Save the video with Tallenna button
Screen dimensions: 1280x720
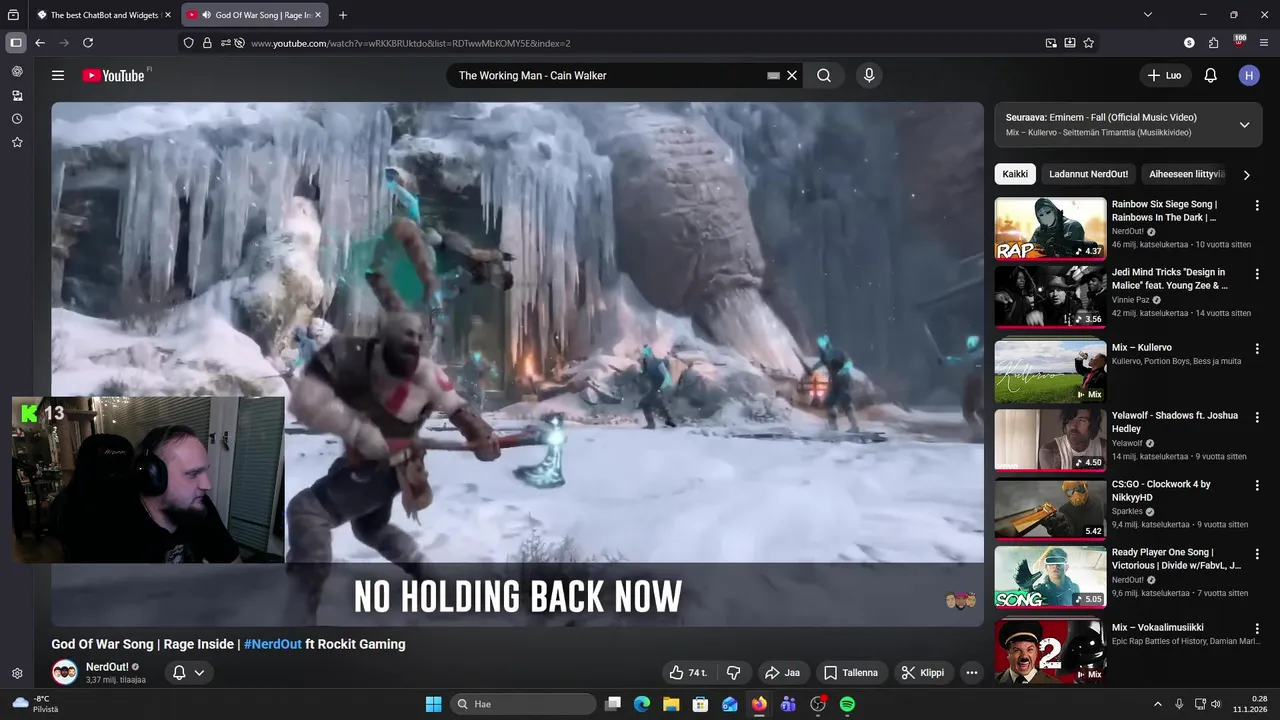(851, 673)
